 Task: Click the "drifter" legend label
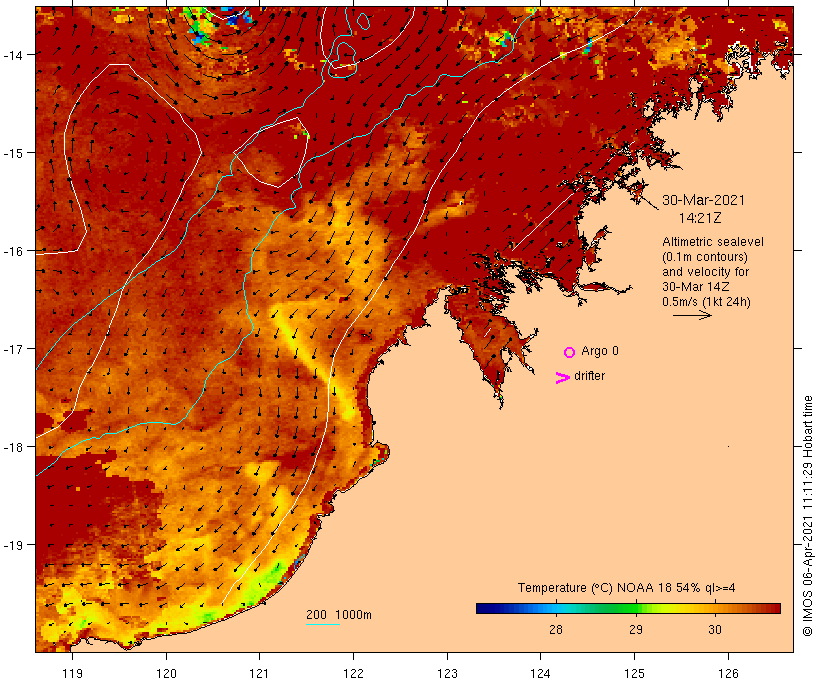click(x=589, y=376)
